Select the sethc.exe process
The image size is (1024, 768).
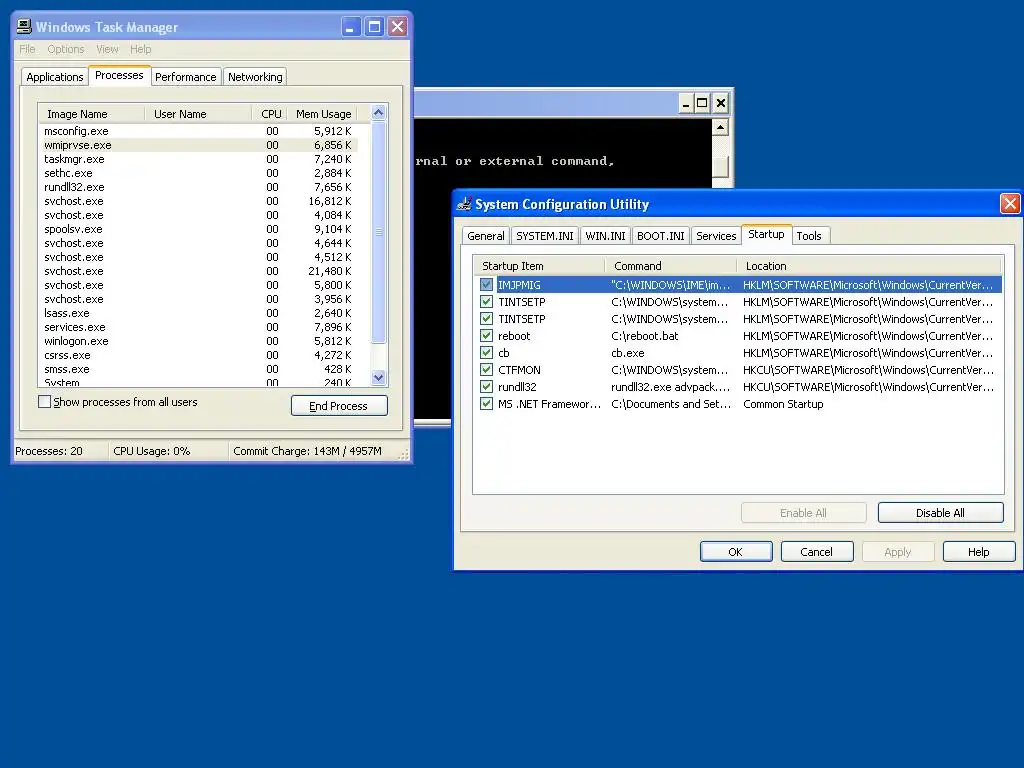click(x=199, y=173)
